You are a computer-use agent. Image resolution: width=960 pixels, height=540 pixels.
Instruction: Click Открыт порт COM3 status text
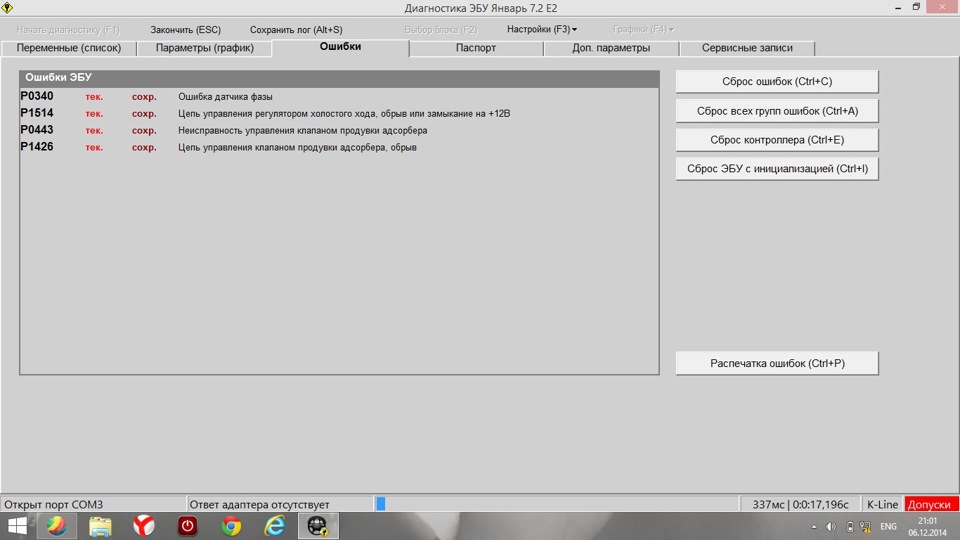coord(53,504)
